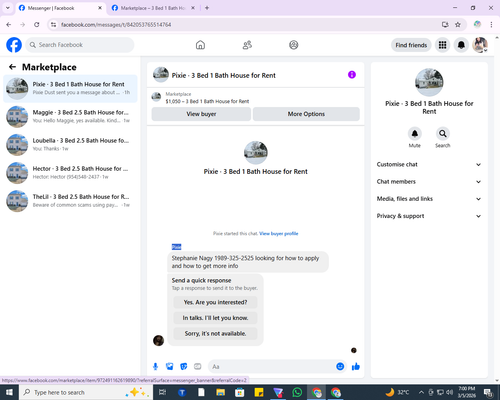The image size is (500, 400).
Task: Open the Loubella conversation
Action: pyautogui.click(x=70, y=145)
